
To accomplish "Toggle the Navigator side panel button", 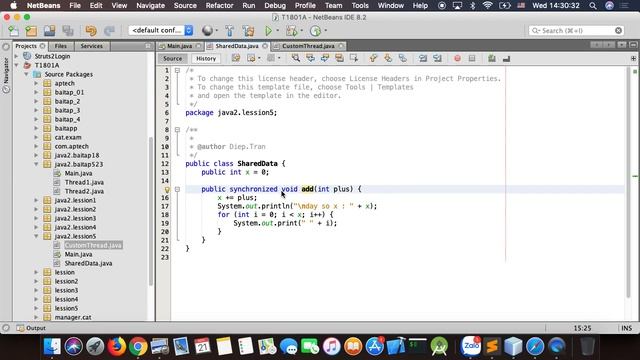I will tap(6, 75).
